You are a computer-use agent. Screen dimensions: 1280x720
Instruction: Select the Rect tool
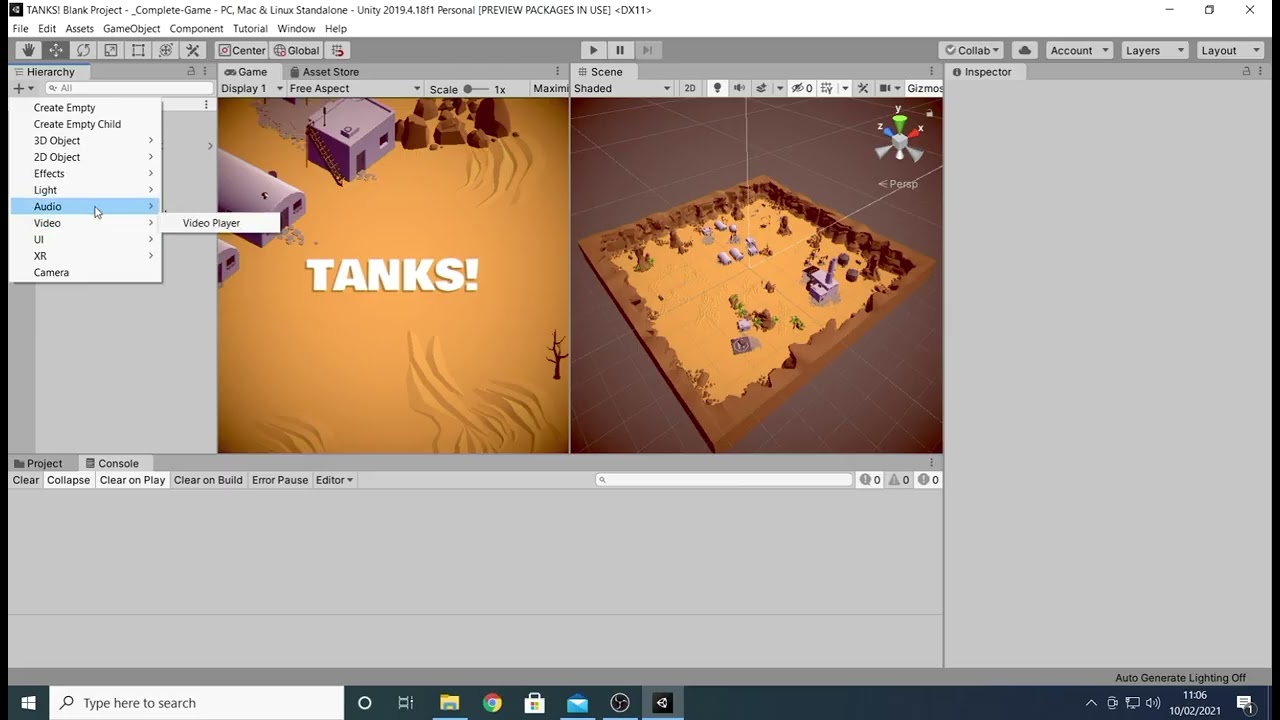[138, 50]
